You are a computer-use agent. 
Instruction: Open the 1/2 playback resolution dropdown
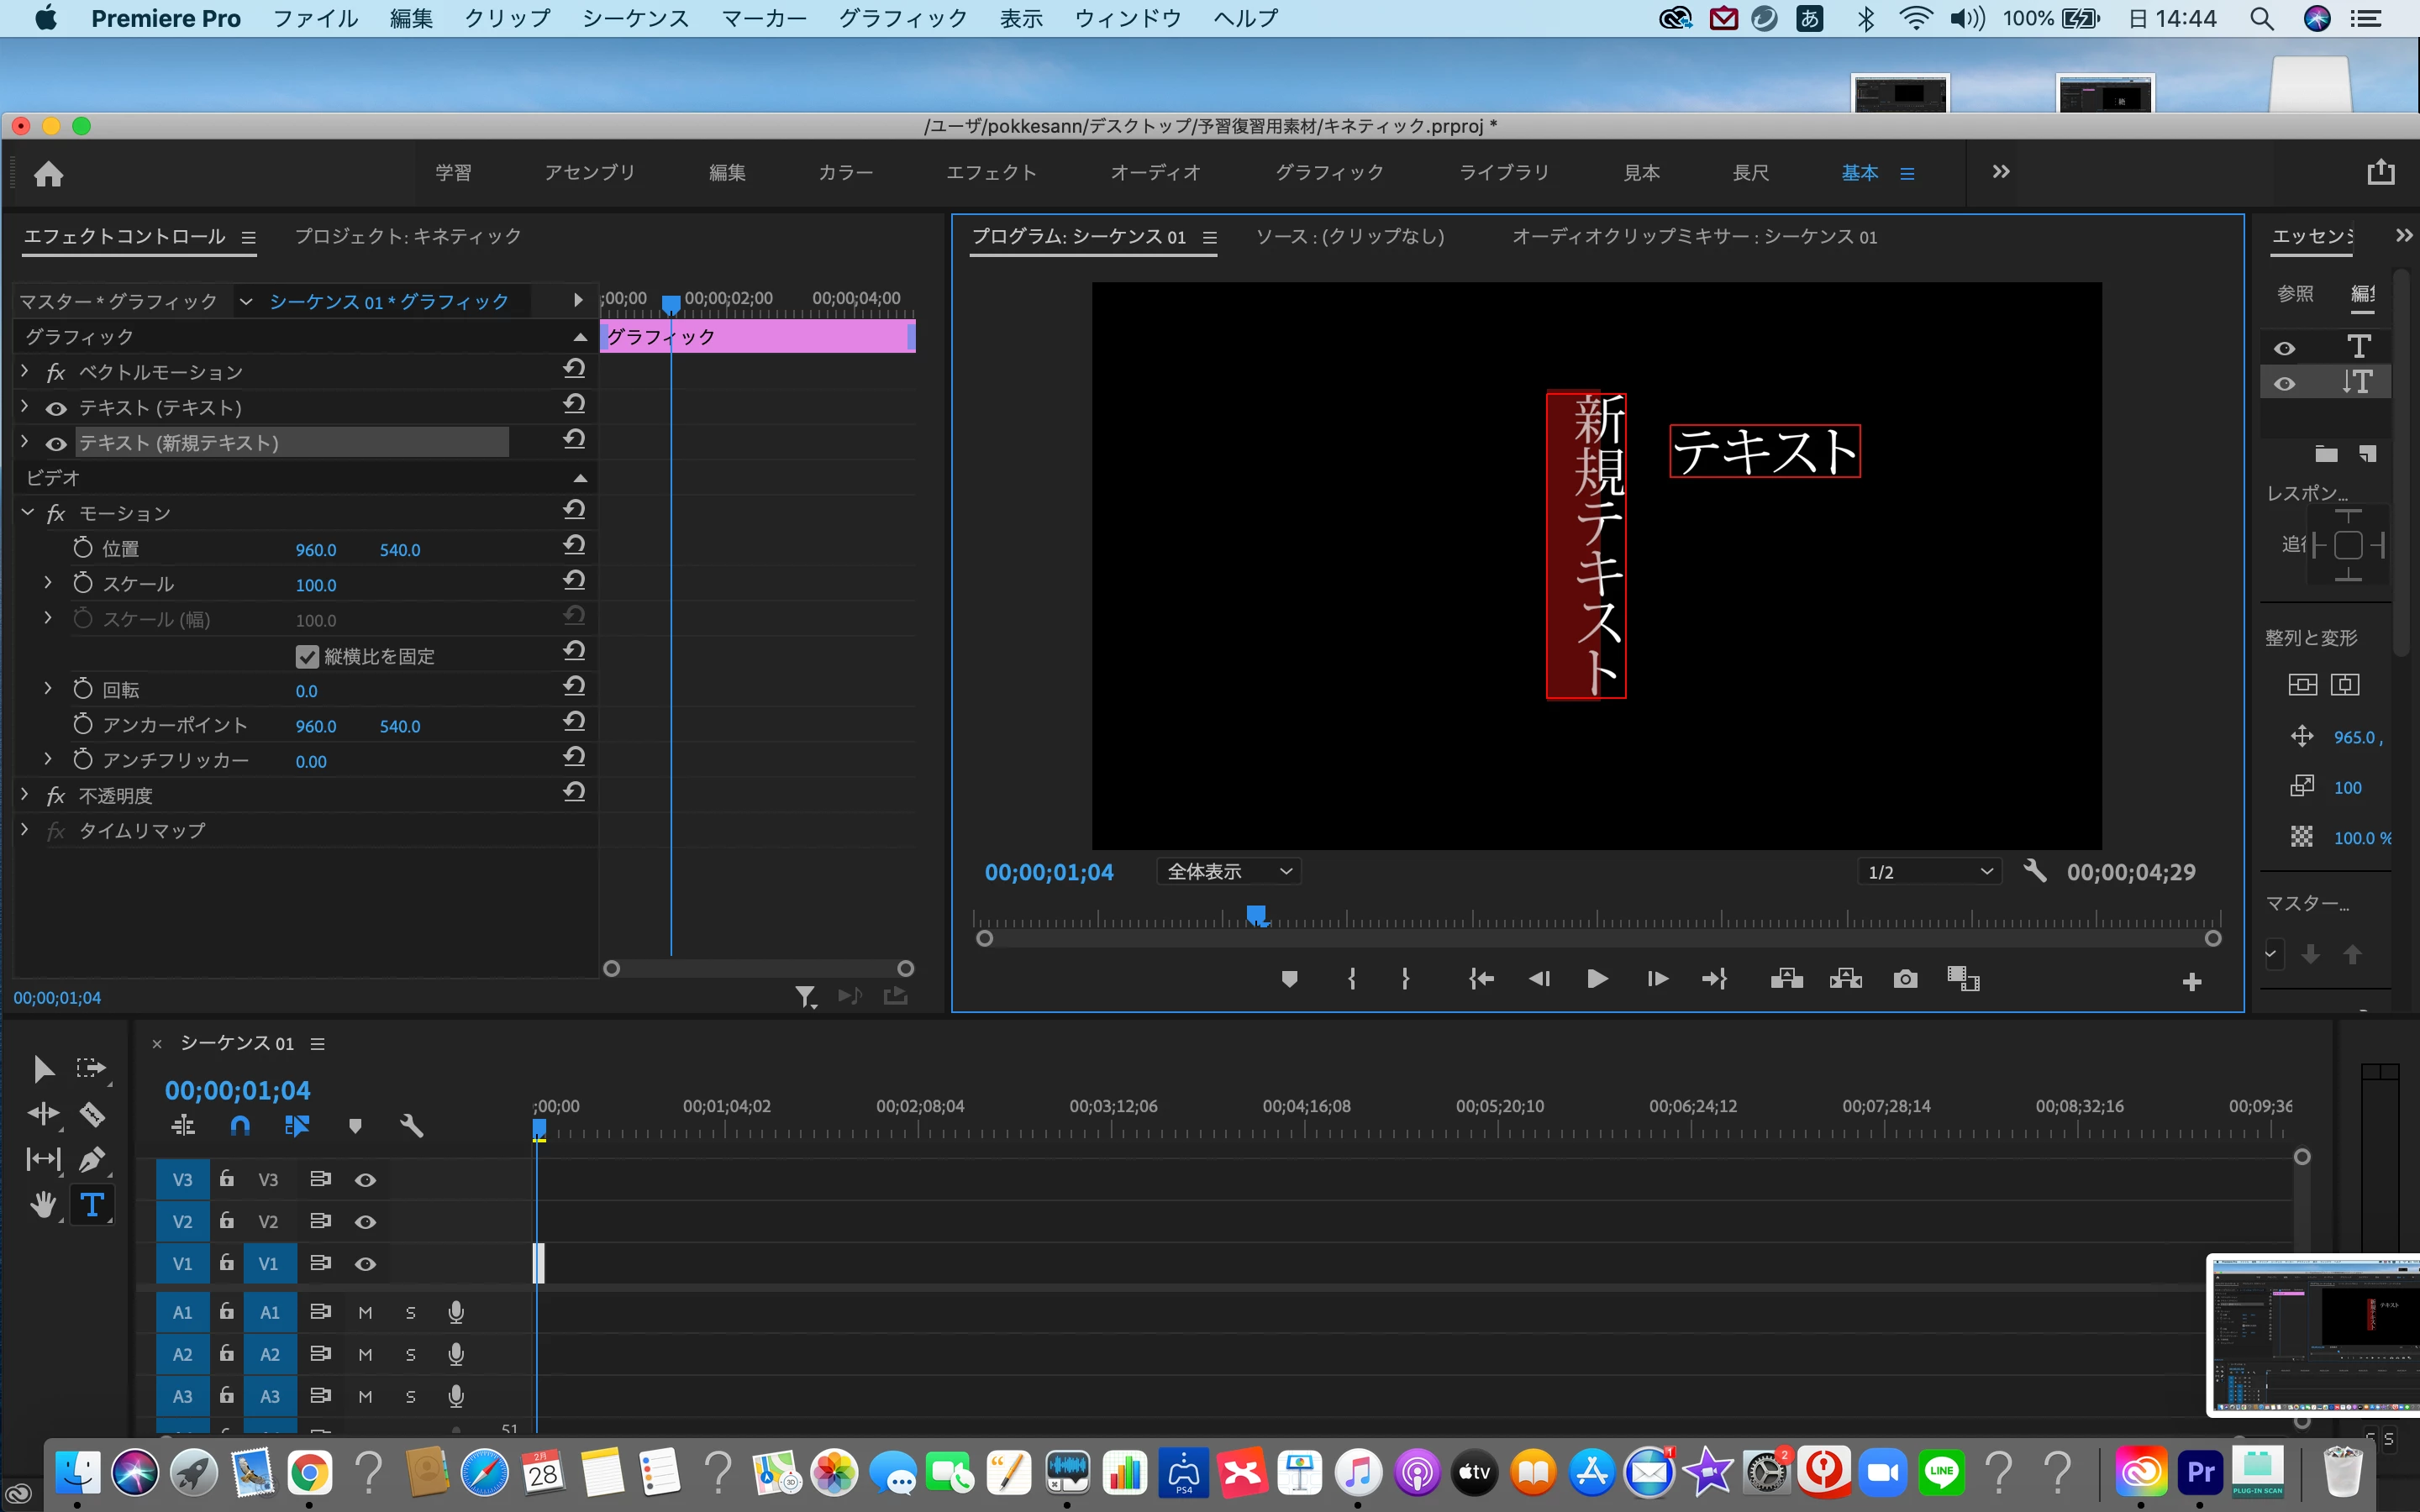1928,872
